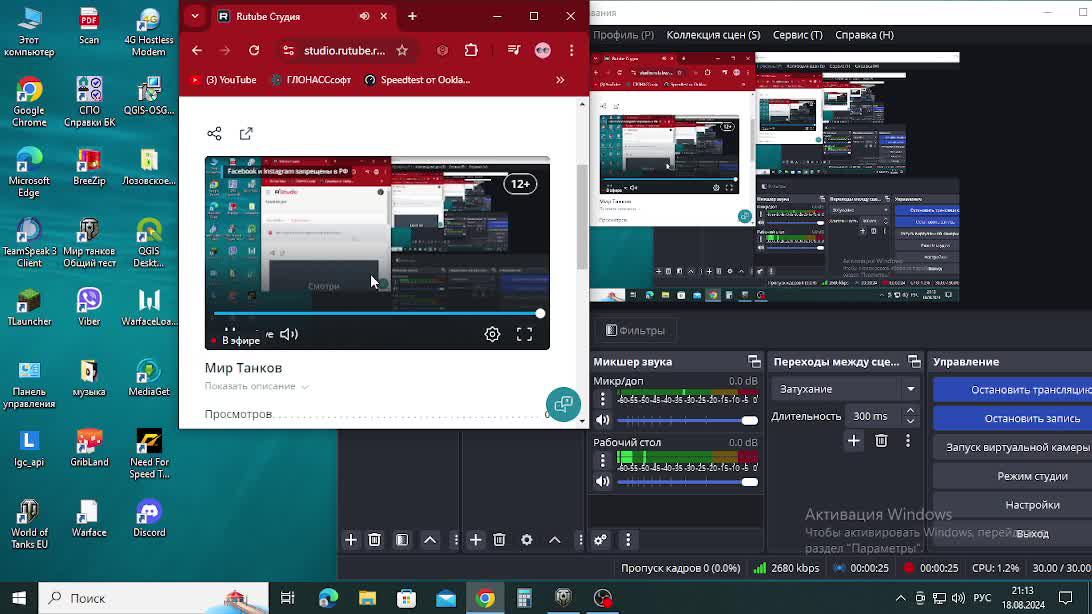Click the Длительность 300 ms field
1092x614 pixels.
[873, 416]
